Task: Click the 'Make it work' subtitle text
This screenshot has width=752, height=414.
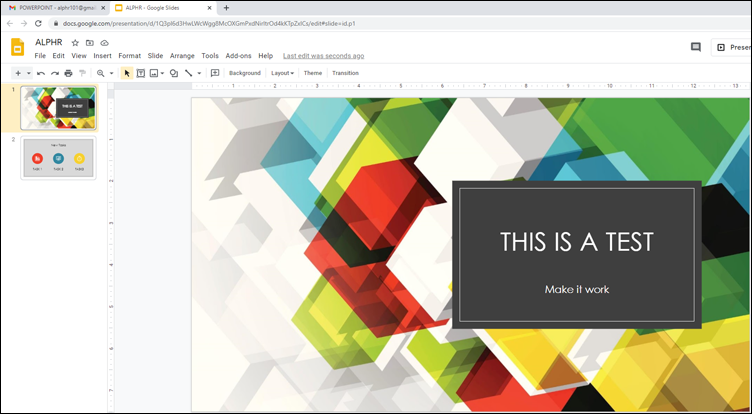Action: pyautogui.click(x=577, y=289)
